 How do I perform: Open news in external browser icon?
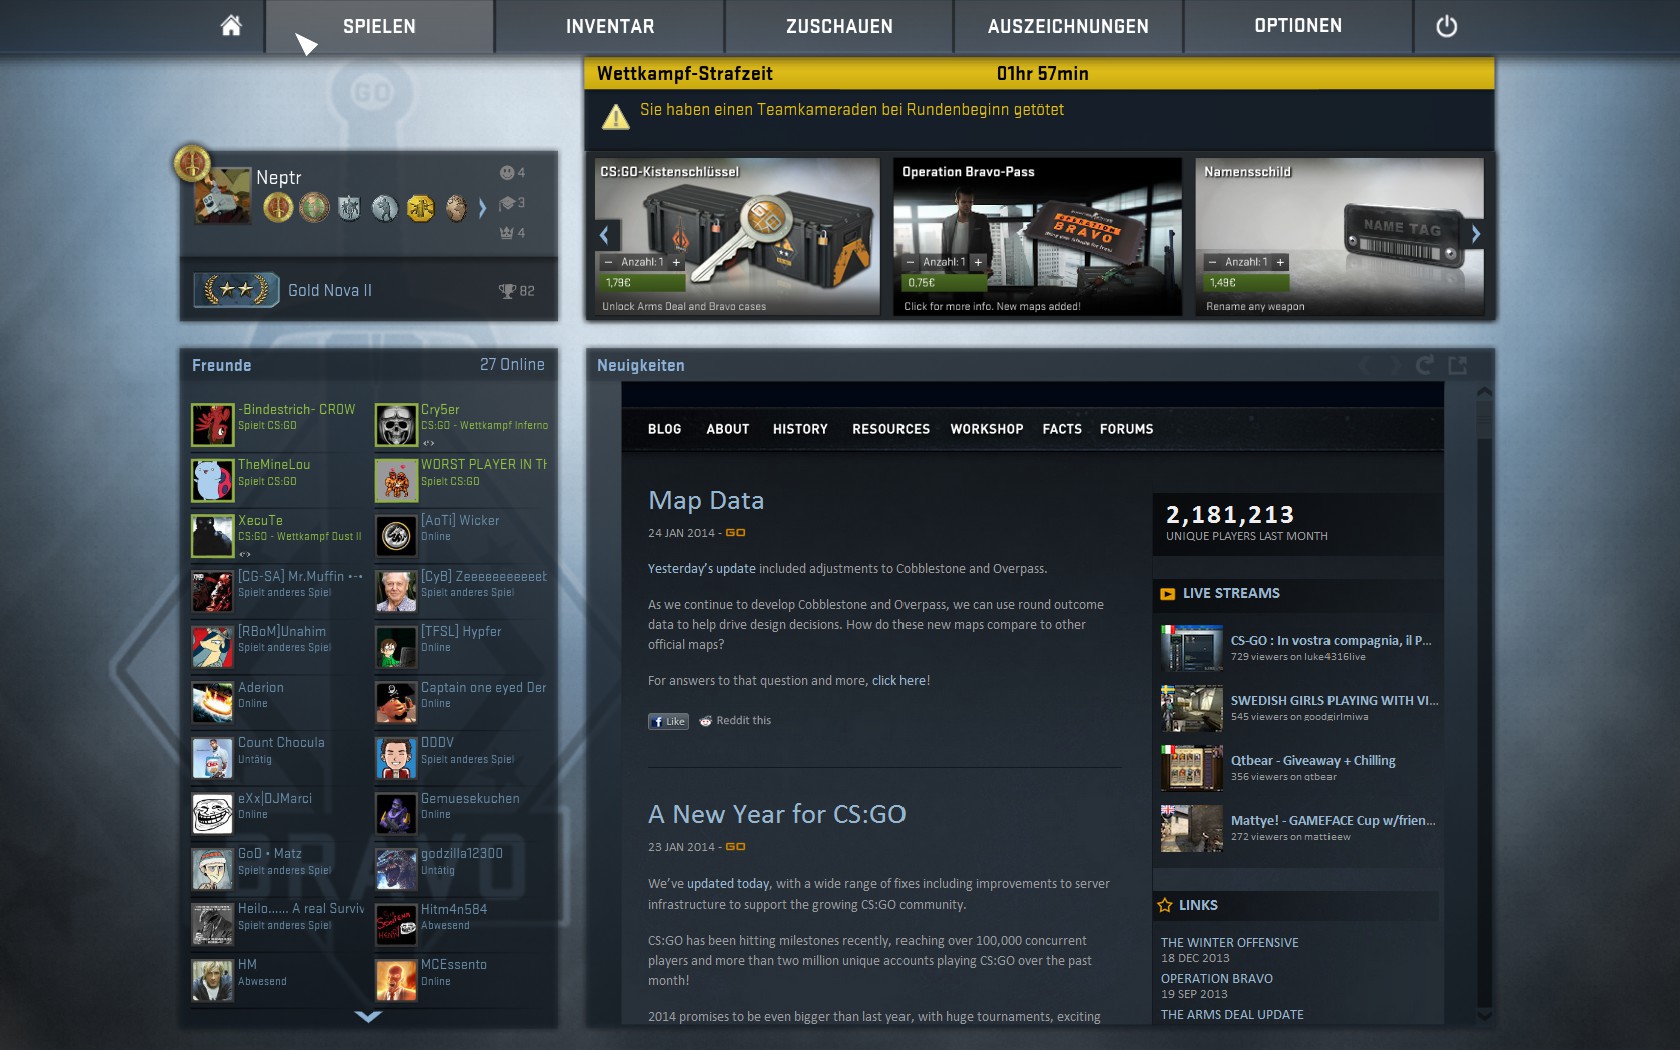pos(1458,365)
